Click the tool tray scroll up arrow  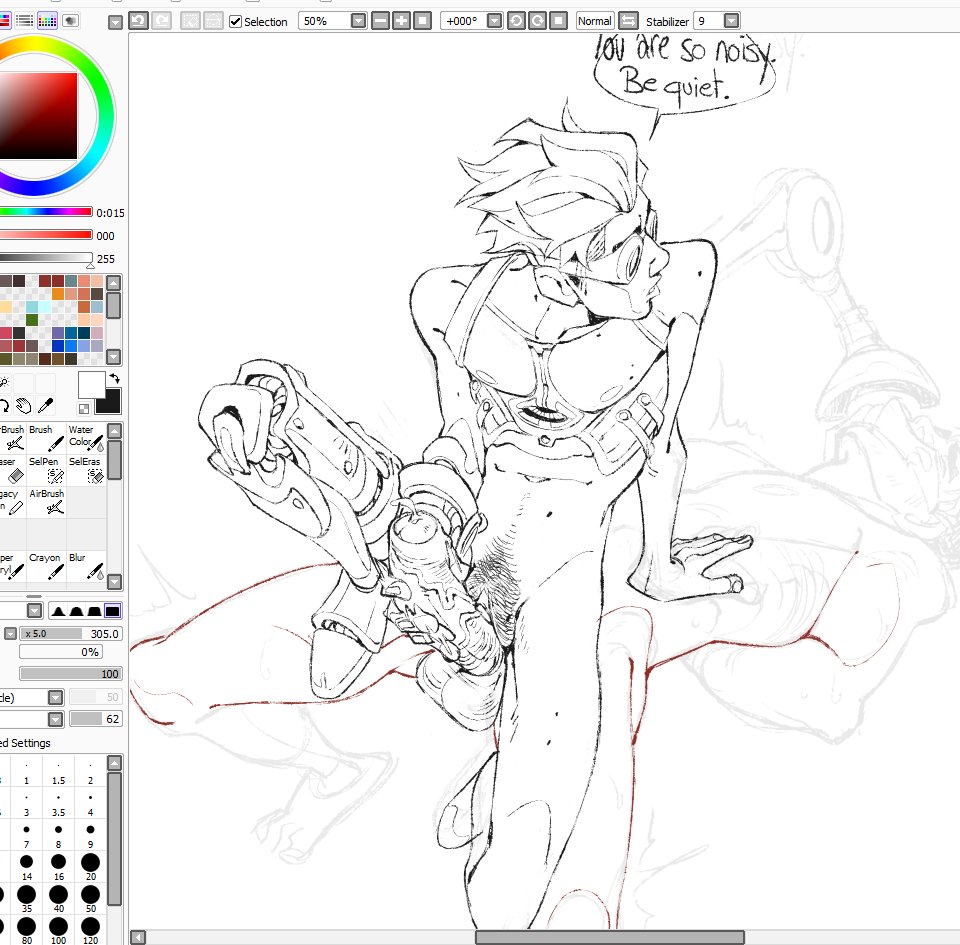point(114,431)
